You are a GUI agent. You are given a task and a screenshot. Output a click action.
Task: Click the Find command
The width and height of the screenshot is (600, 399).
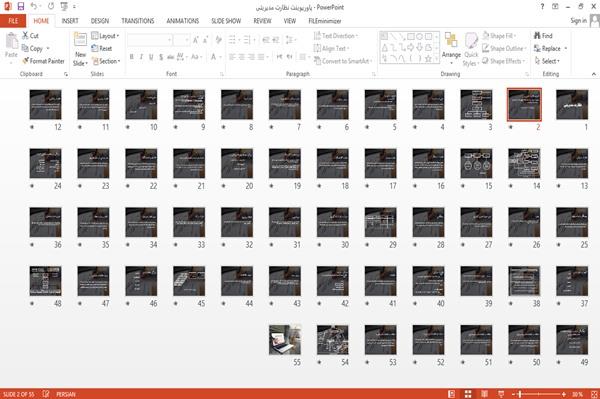(543, 36)
